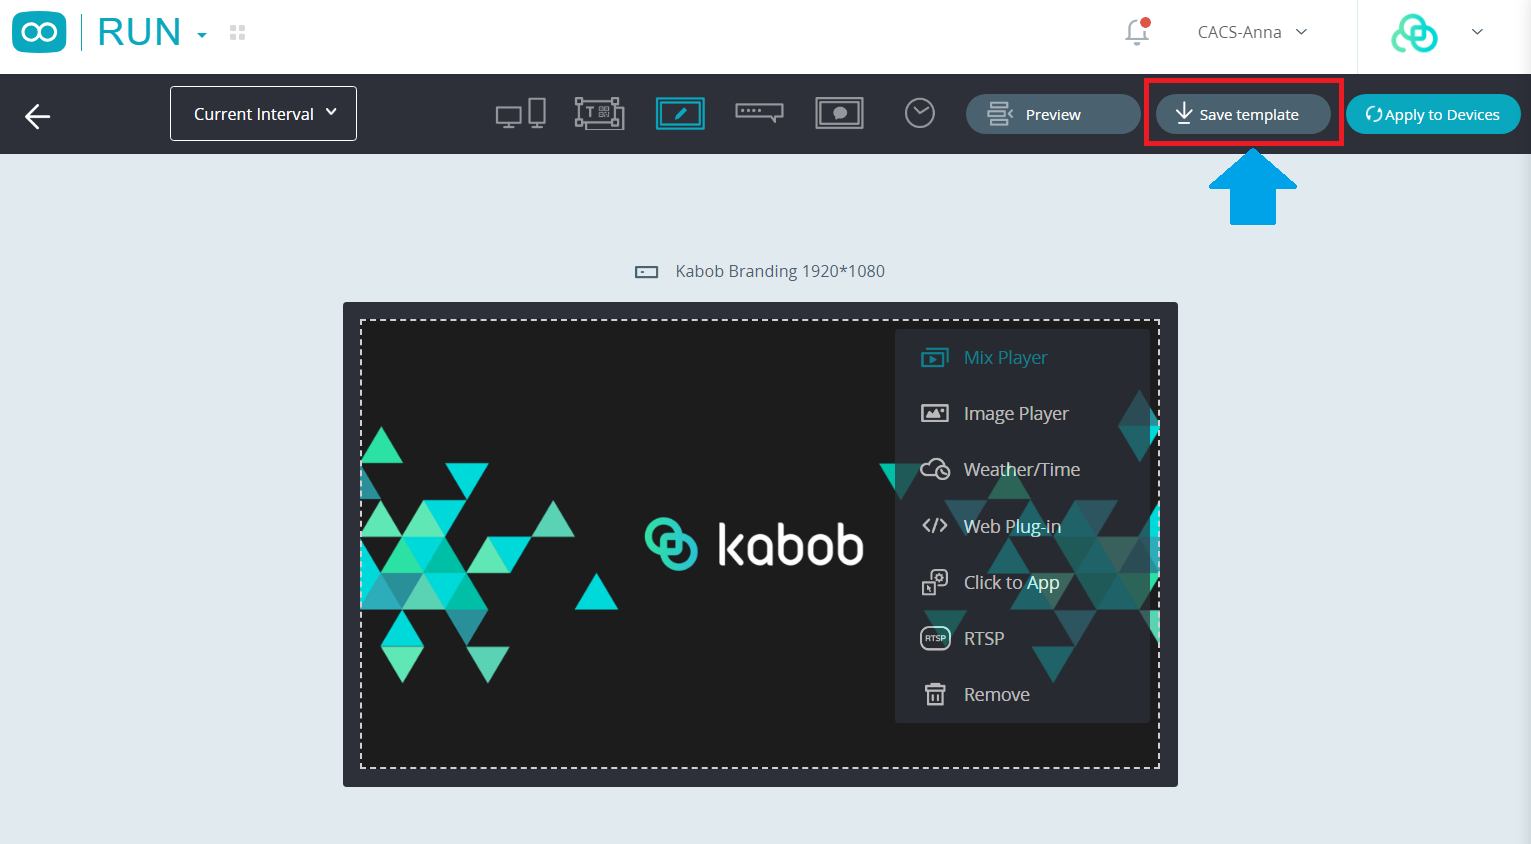This screenshot has height=844, width=1531.
Task: Open the notifications bell
Action: coord(1137,32)
